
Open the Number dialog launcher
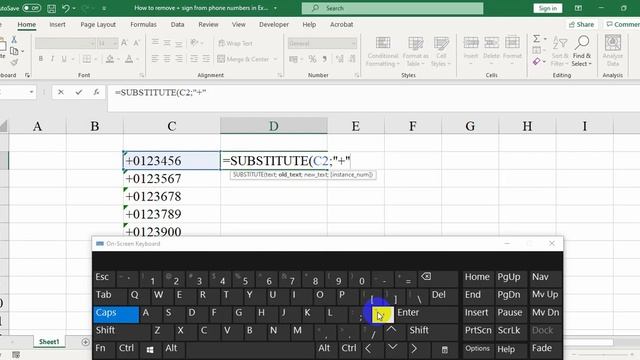[x=357, y=75]
